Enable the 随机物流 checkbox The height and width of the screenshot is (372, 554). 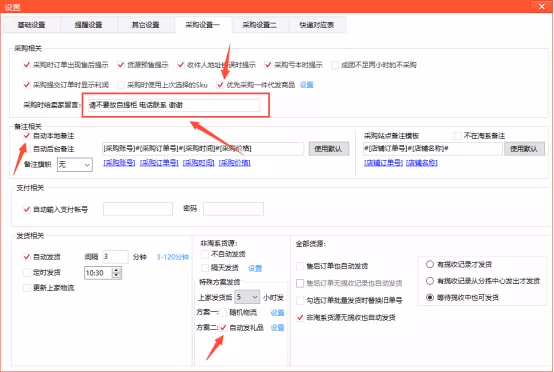pyautogui.click(x=223, y=313)
